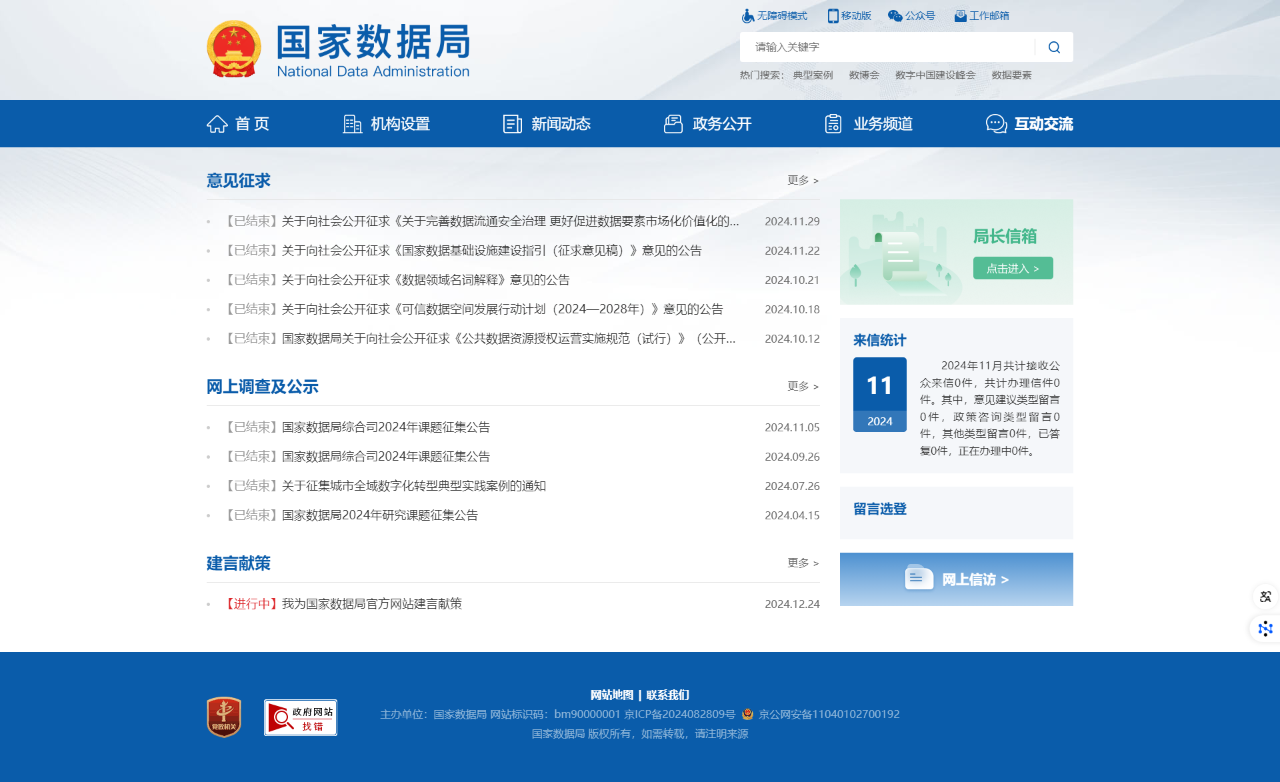Select hot search term 数据要素
This screenshot has width=1280, height=782.
click(1012, 75)
